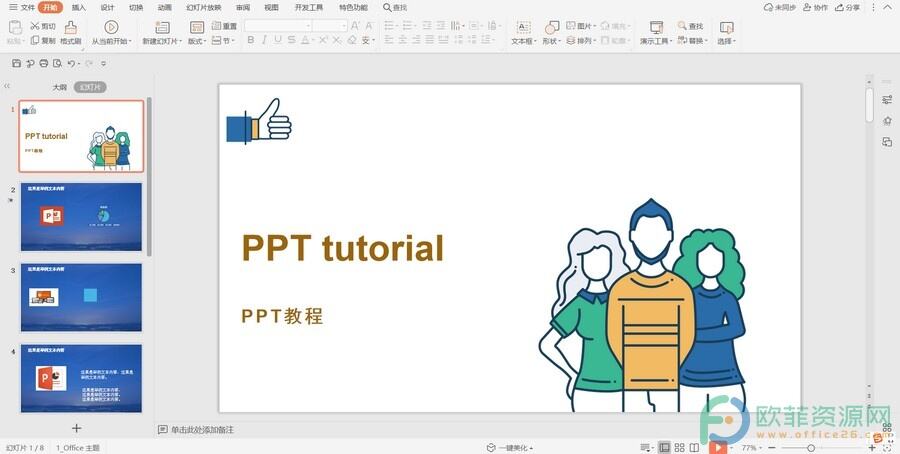Open the Insert (插入) ribbon tab

coord(79,7)
